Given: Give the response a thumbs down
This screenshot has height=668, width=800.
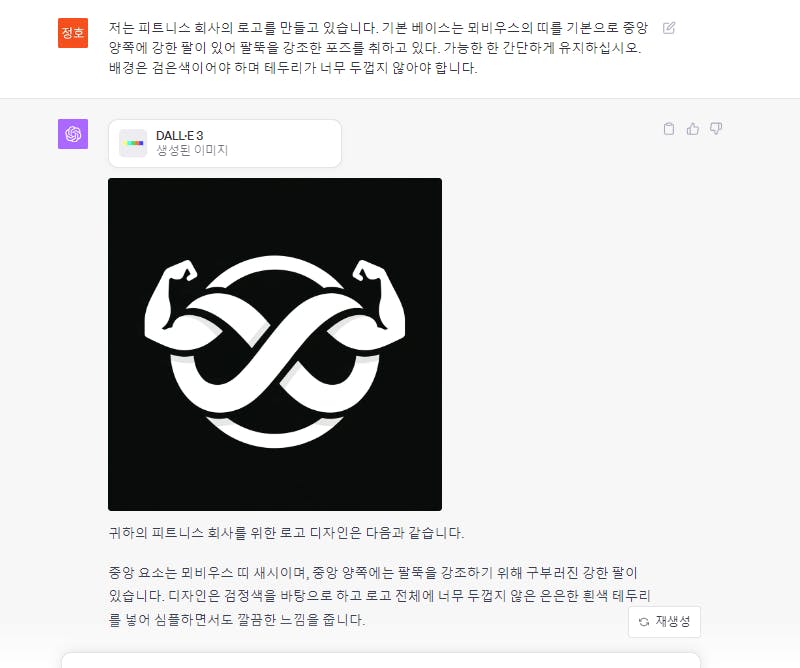Looking at the screenshot, I should click(x=716, y=129).
